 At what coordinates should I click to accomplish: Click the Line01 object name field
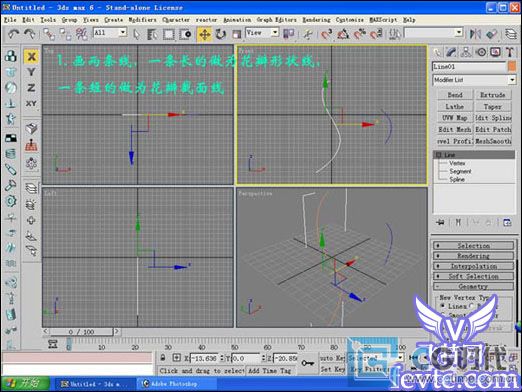pyautogui.click(x=469, y=66)
